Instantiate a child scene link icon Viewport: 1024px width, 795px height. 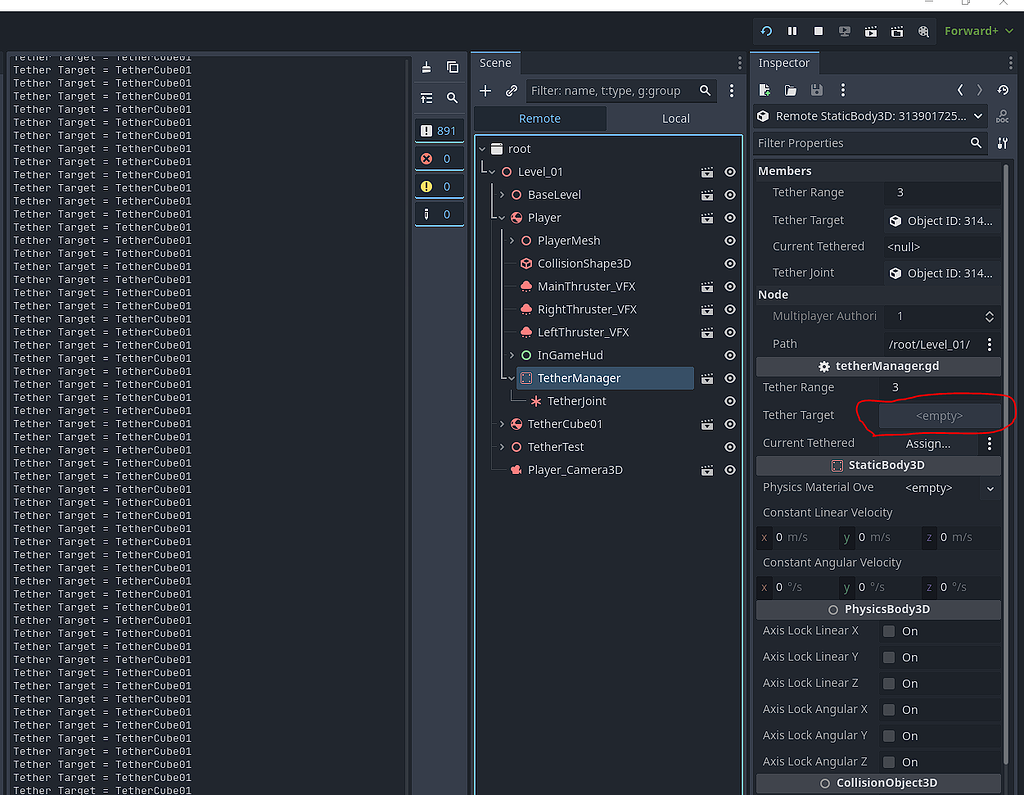pos(511,91)
